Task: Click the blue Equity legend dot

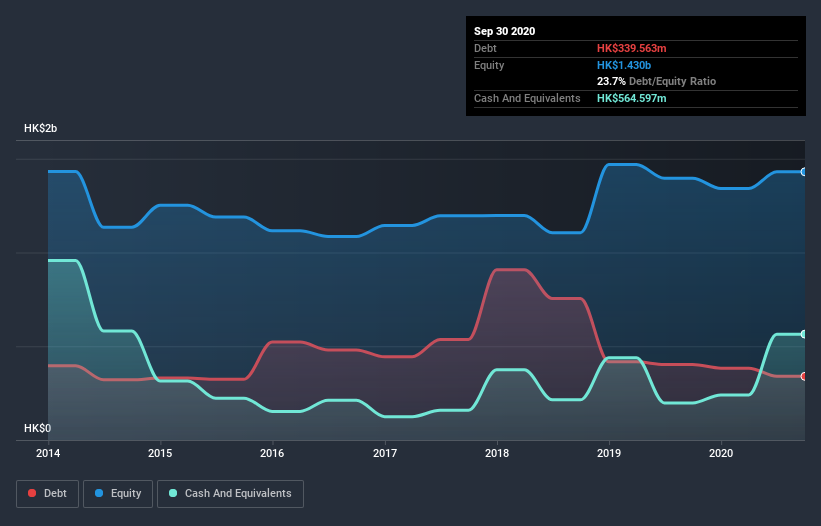Action: [99, 493]
